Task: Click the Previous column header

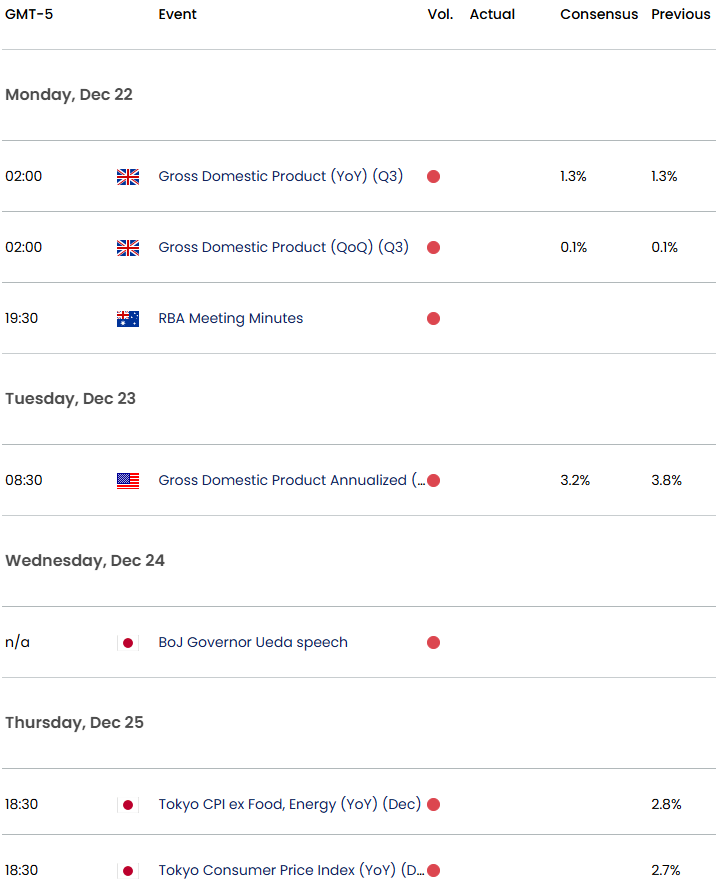Action: 681,15
